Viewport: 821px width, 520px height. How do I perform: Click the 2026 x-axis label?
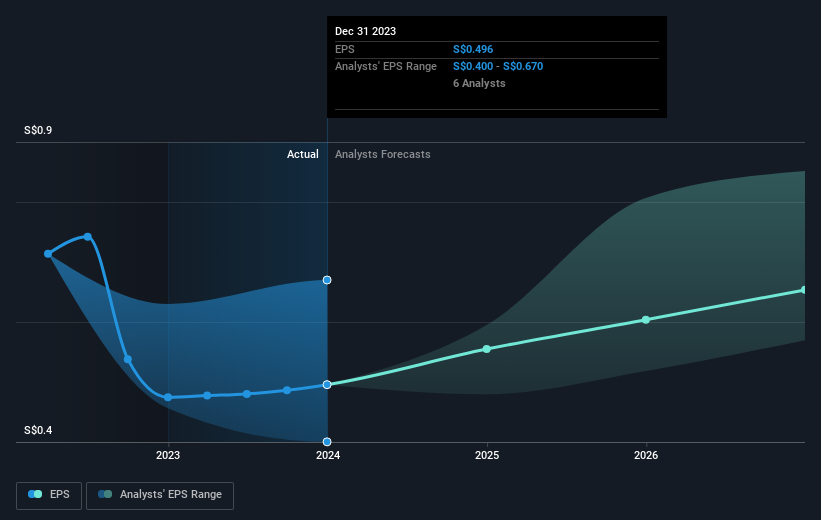(646, 455)
